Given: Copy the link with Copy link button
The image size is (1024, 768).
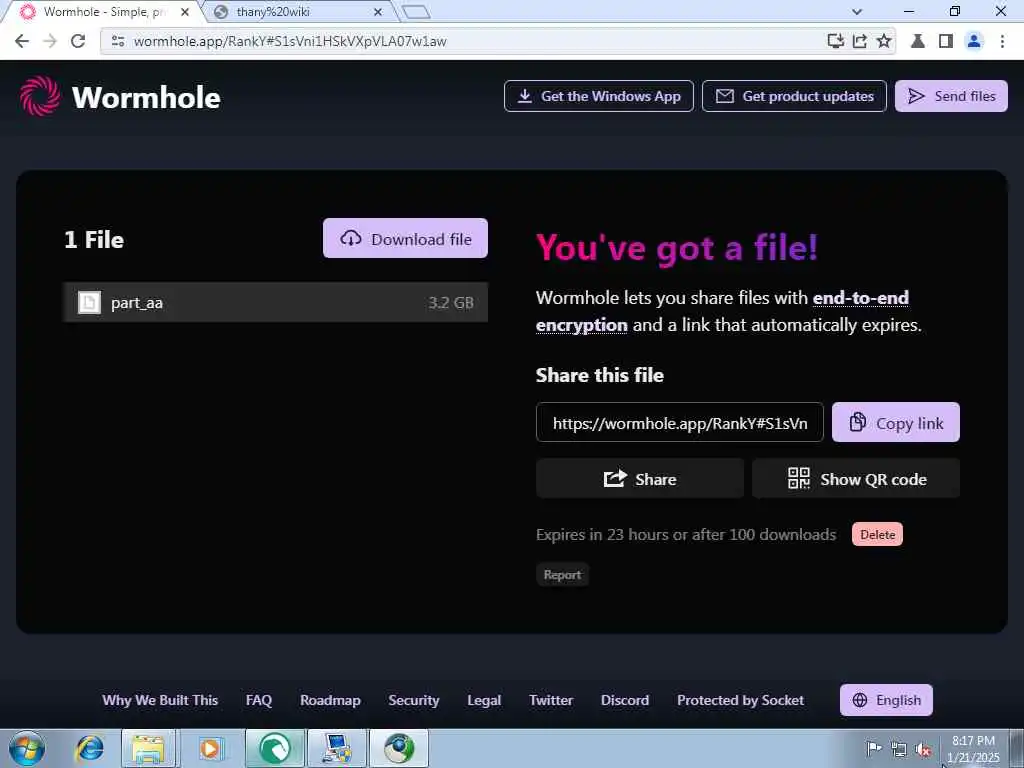Looking at the screenshot, I should [x=895, y=423].
